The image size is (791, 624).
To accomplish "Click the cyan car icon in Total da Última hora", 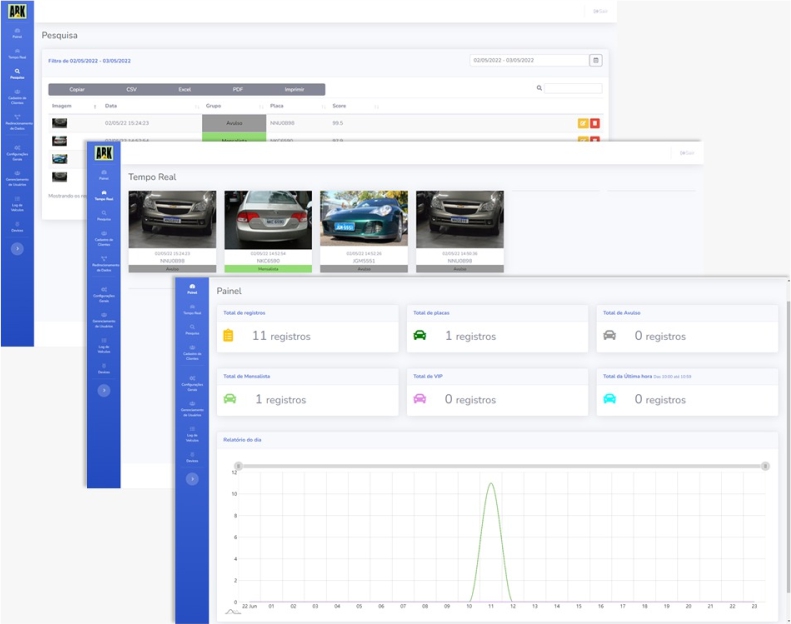I will tap(609, 398).
